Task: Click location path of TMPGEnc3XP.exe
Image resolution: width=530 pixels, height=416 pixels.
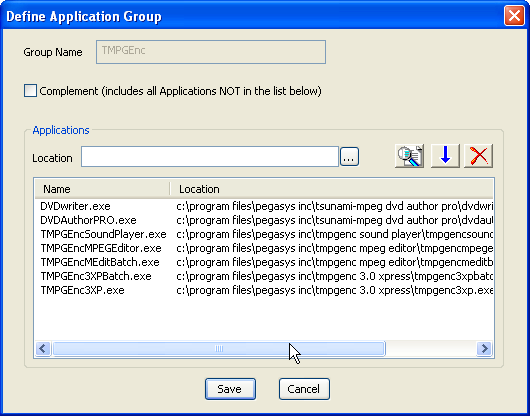Action: pyautogui.click(x=335, y=290)
